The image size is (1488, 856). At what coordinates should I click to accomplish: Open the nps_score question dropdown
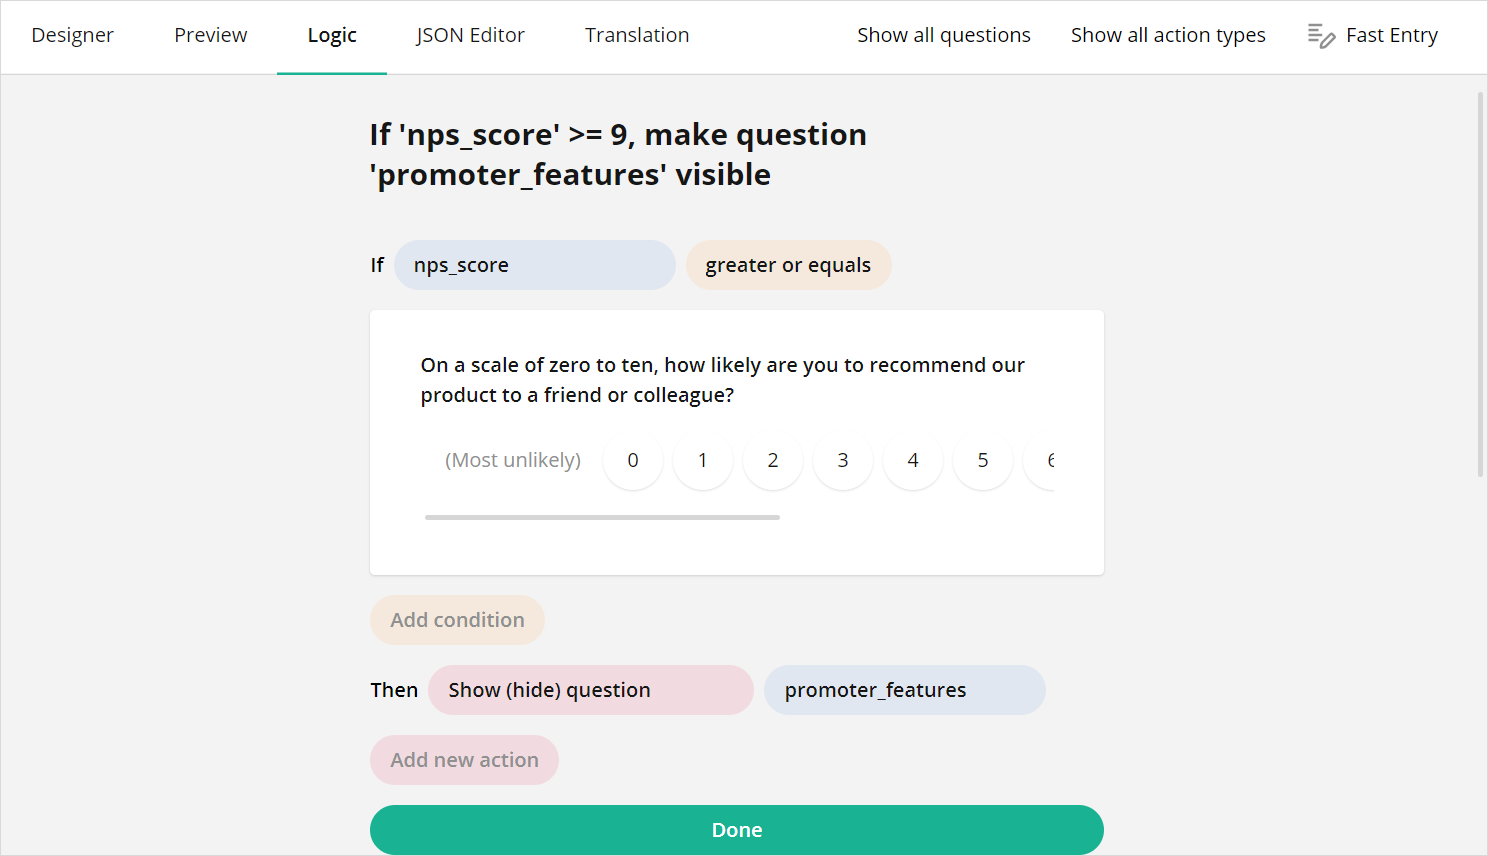[534, 264]
